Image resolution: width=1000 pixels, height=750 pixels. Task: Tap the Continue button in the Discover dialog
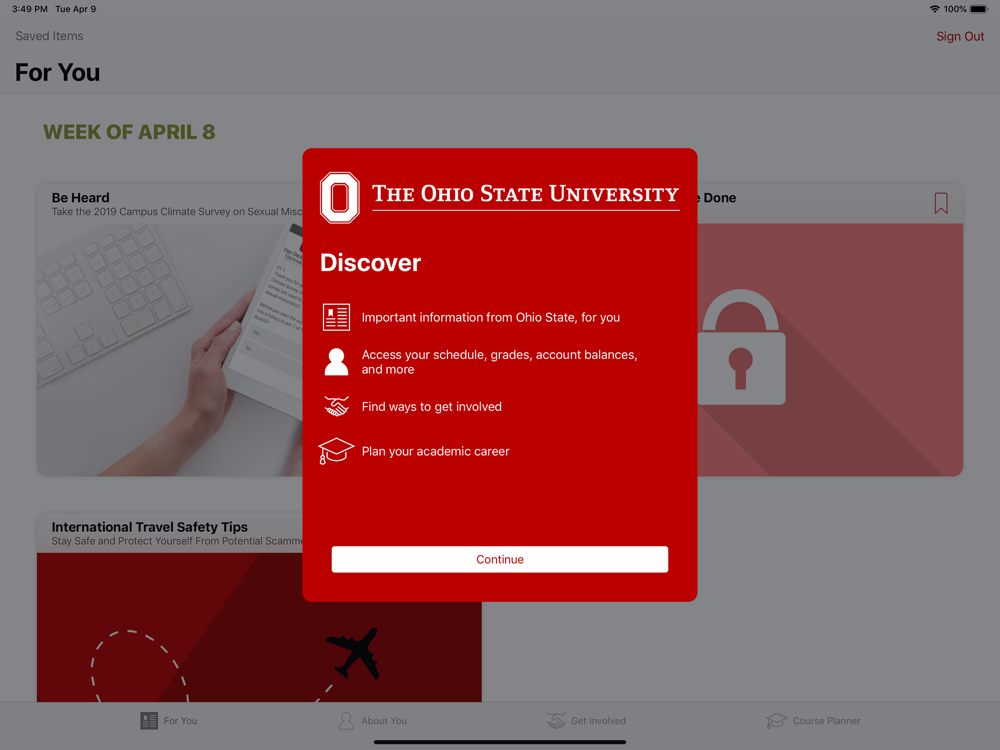(499, 559)
